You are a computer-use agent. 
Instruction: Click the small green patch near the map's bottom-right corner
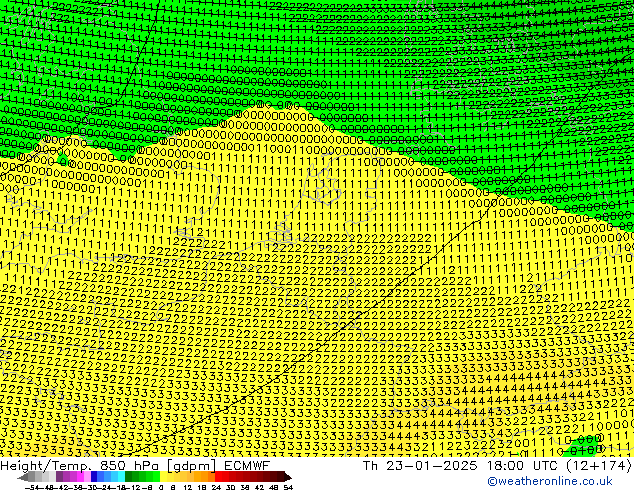[x=582, y=446]
